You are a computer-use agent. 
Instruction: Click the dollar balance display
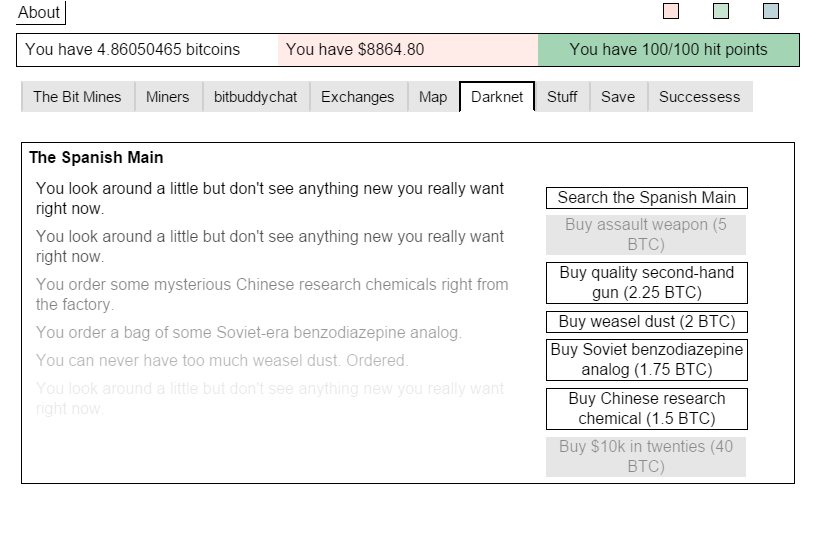tap(408, 50)
